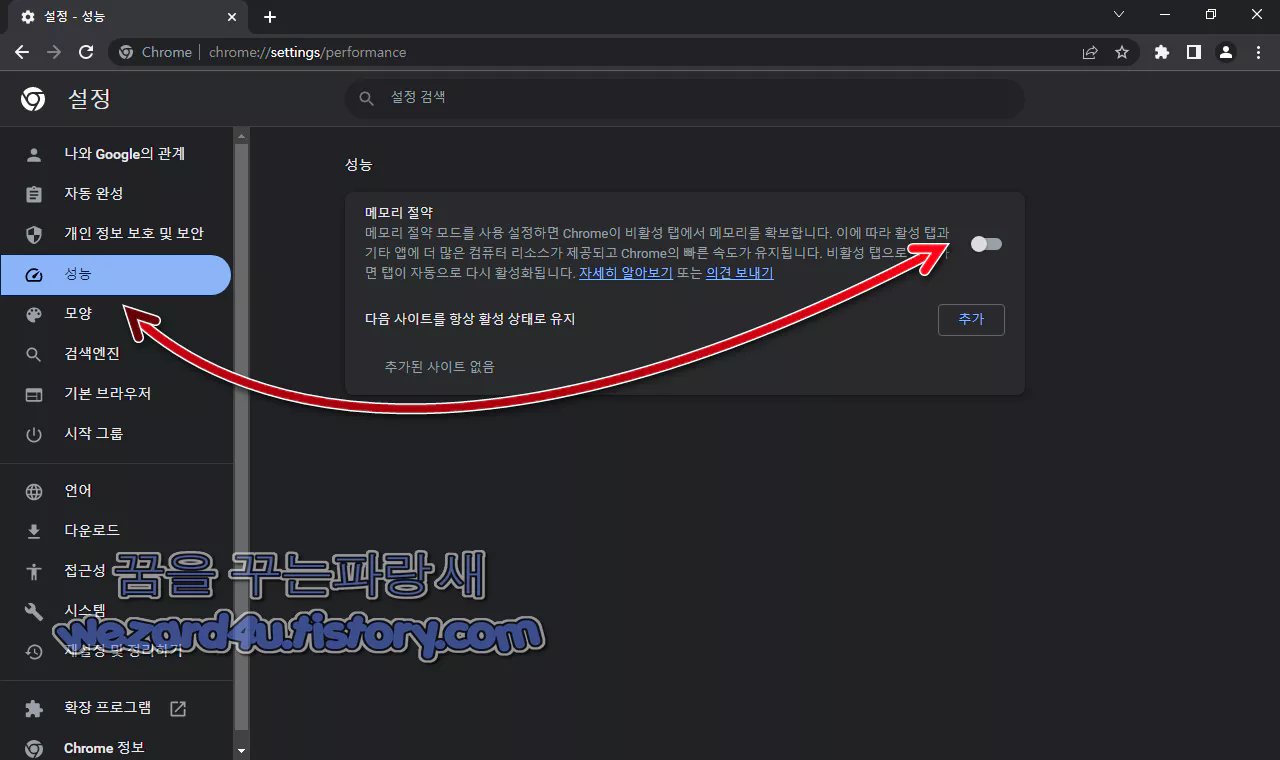Open 시작 그룹 settings
This screenshot has height=760, width=1280.
(x=116, y=434)
